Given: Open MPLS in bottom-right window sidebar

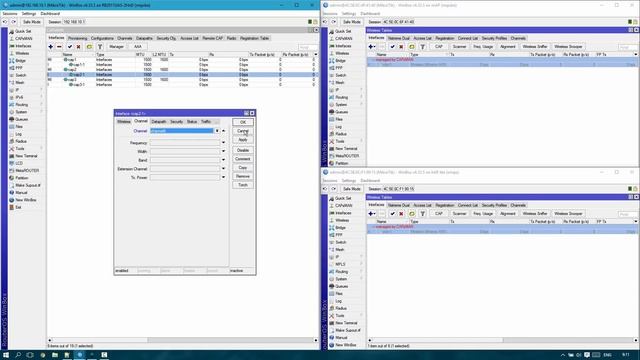Looking at the screenshot, I should point(340,264).
